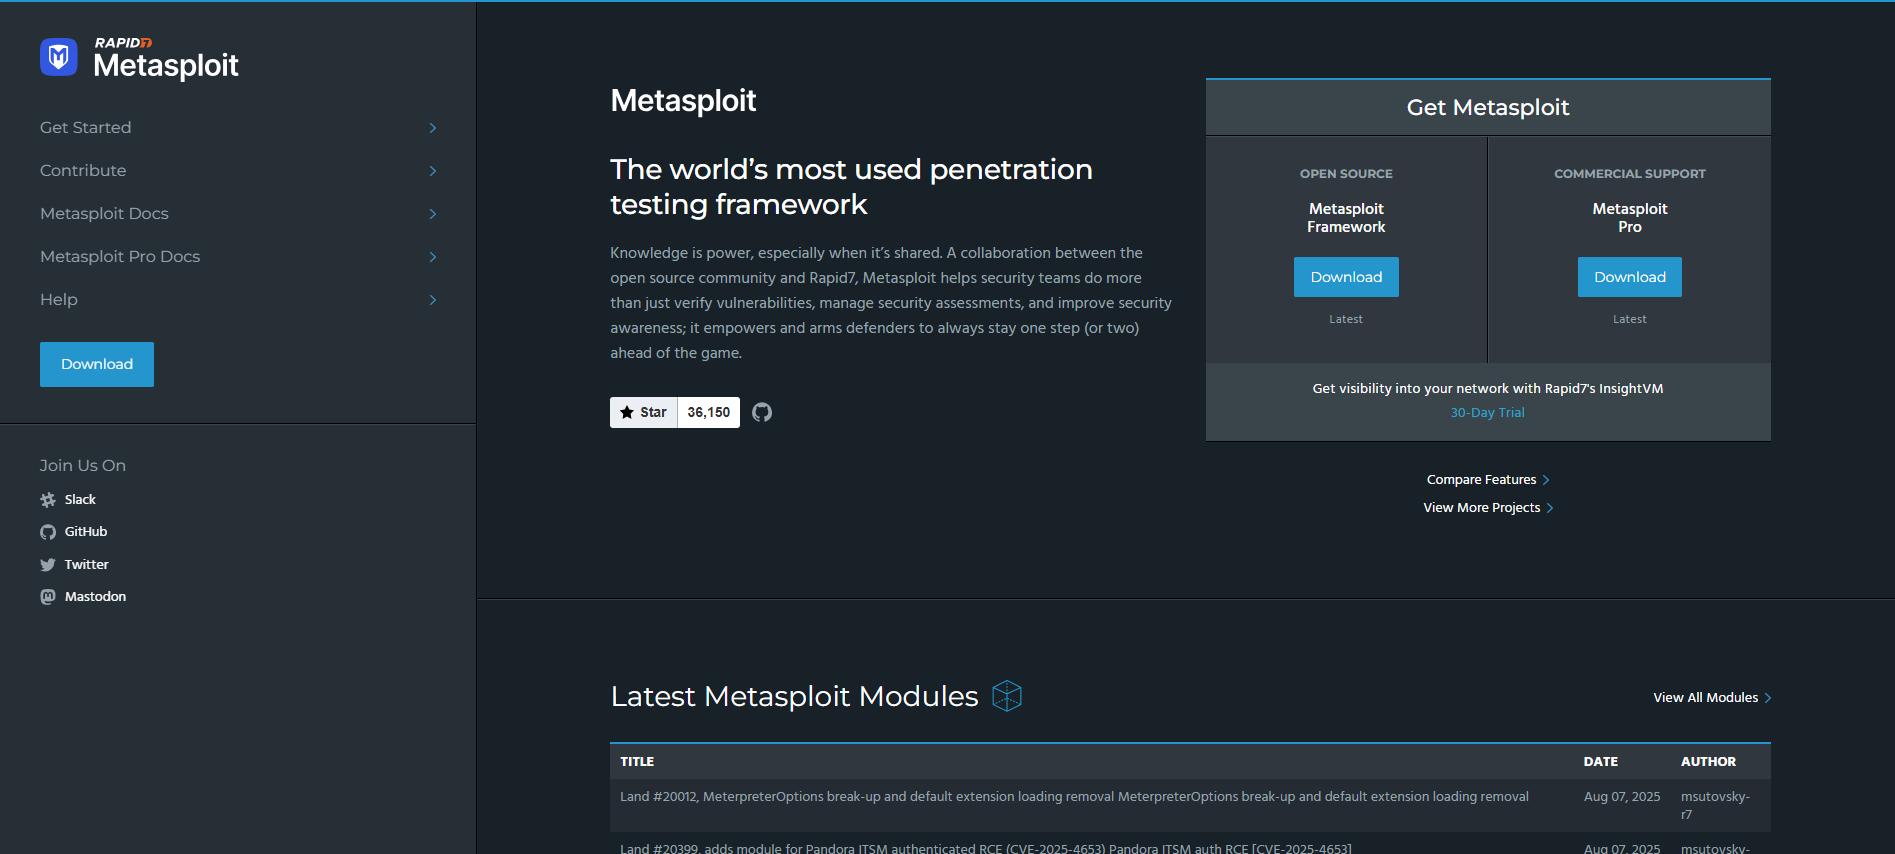Image resolution: width=1895 pixels, height=854 pixels.
Task: Open the 30-Day Trial link
Action: coord(1488,413)
